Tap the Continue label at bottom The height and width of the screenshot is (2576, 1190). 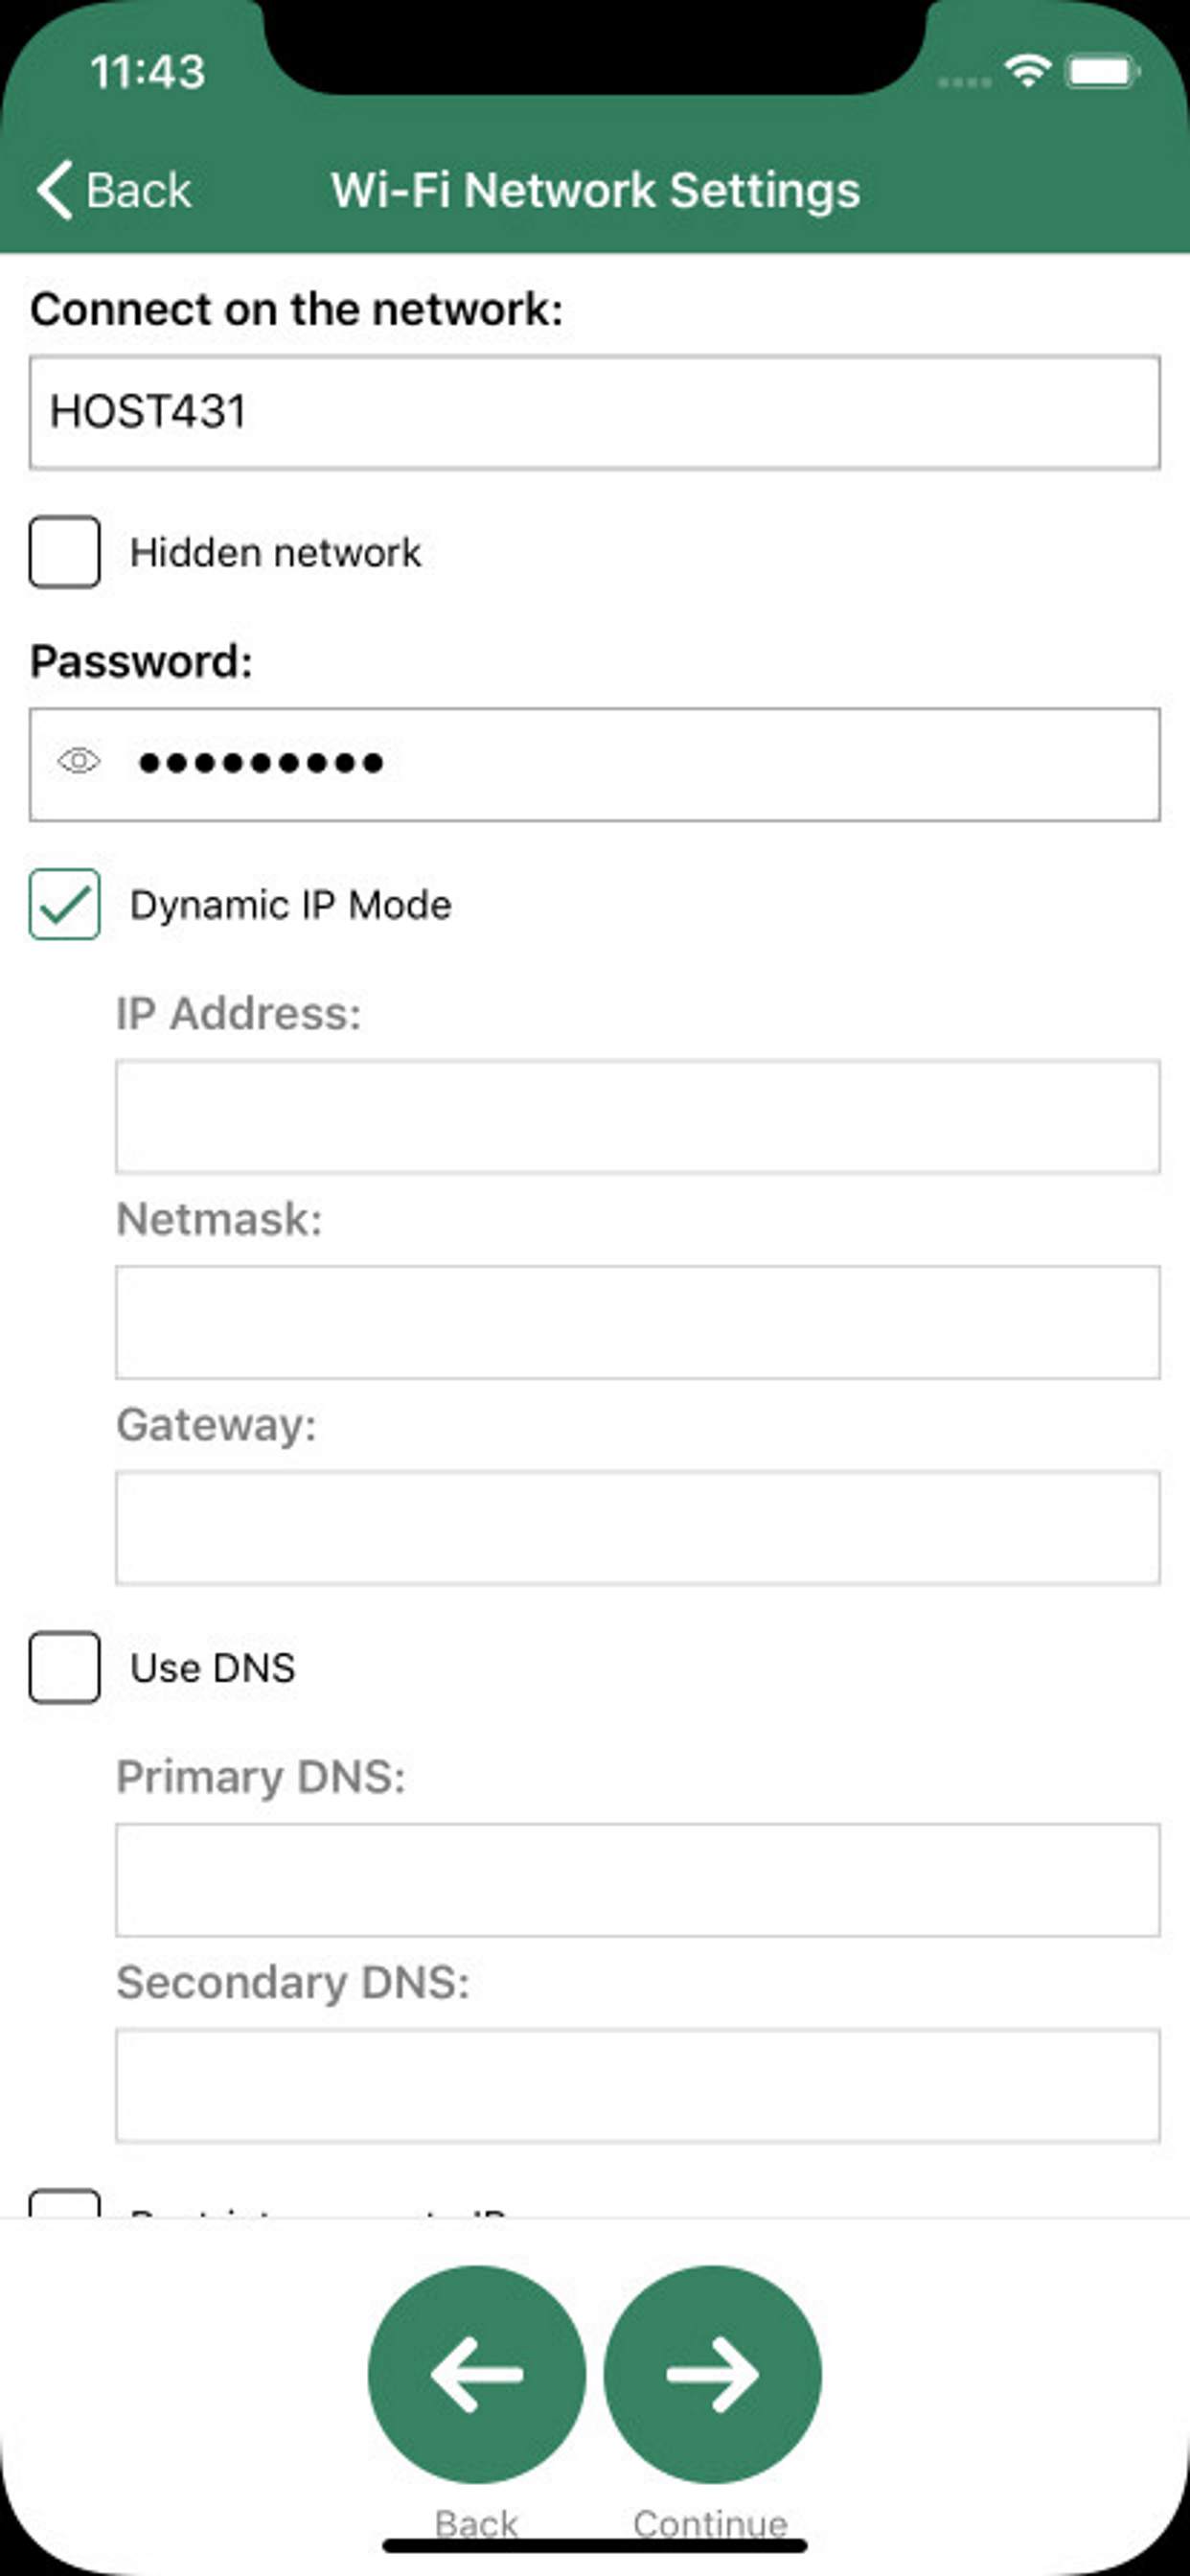click(710, 2524)
